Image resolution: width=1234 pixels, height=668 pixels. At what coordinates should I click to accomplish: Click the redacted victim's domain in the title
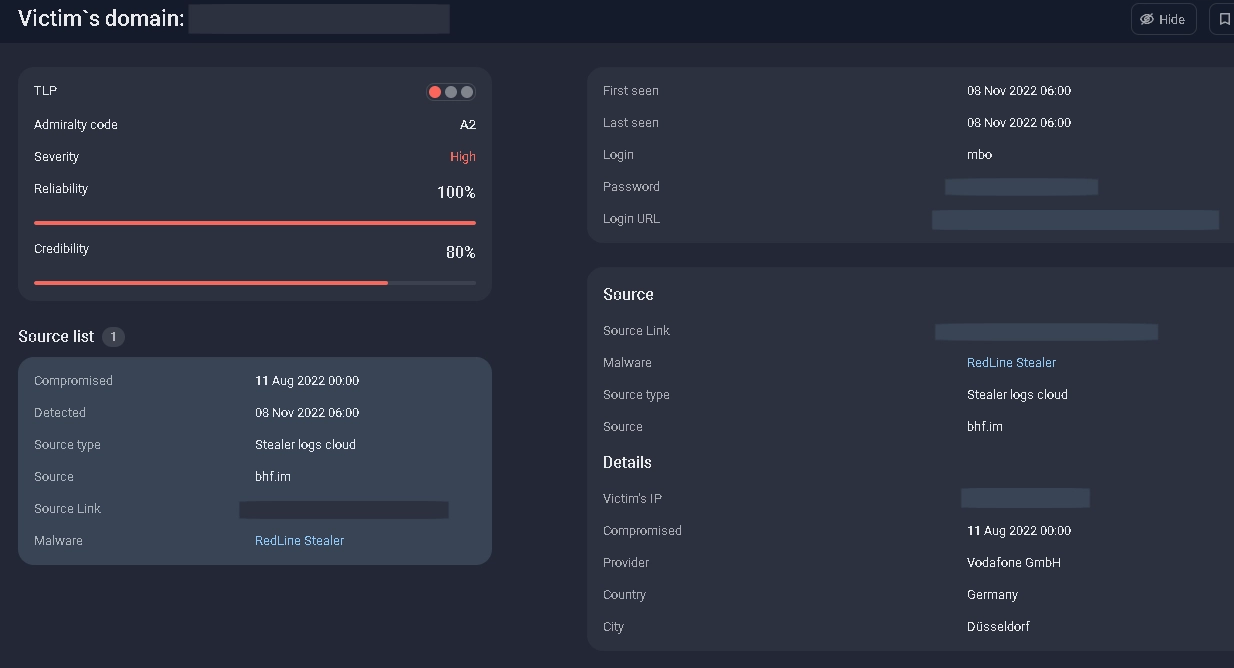tap(319, 19)
